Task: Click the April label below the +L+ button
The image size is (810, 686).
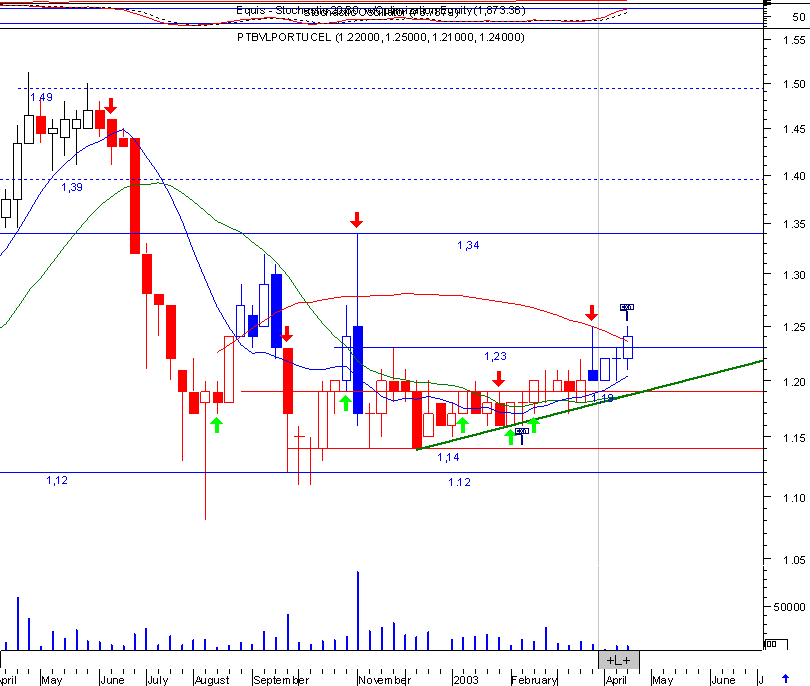Action: pos(616,680)
